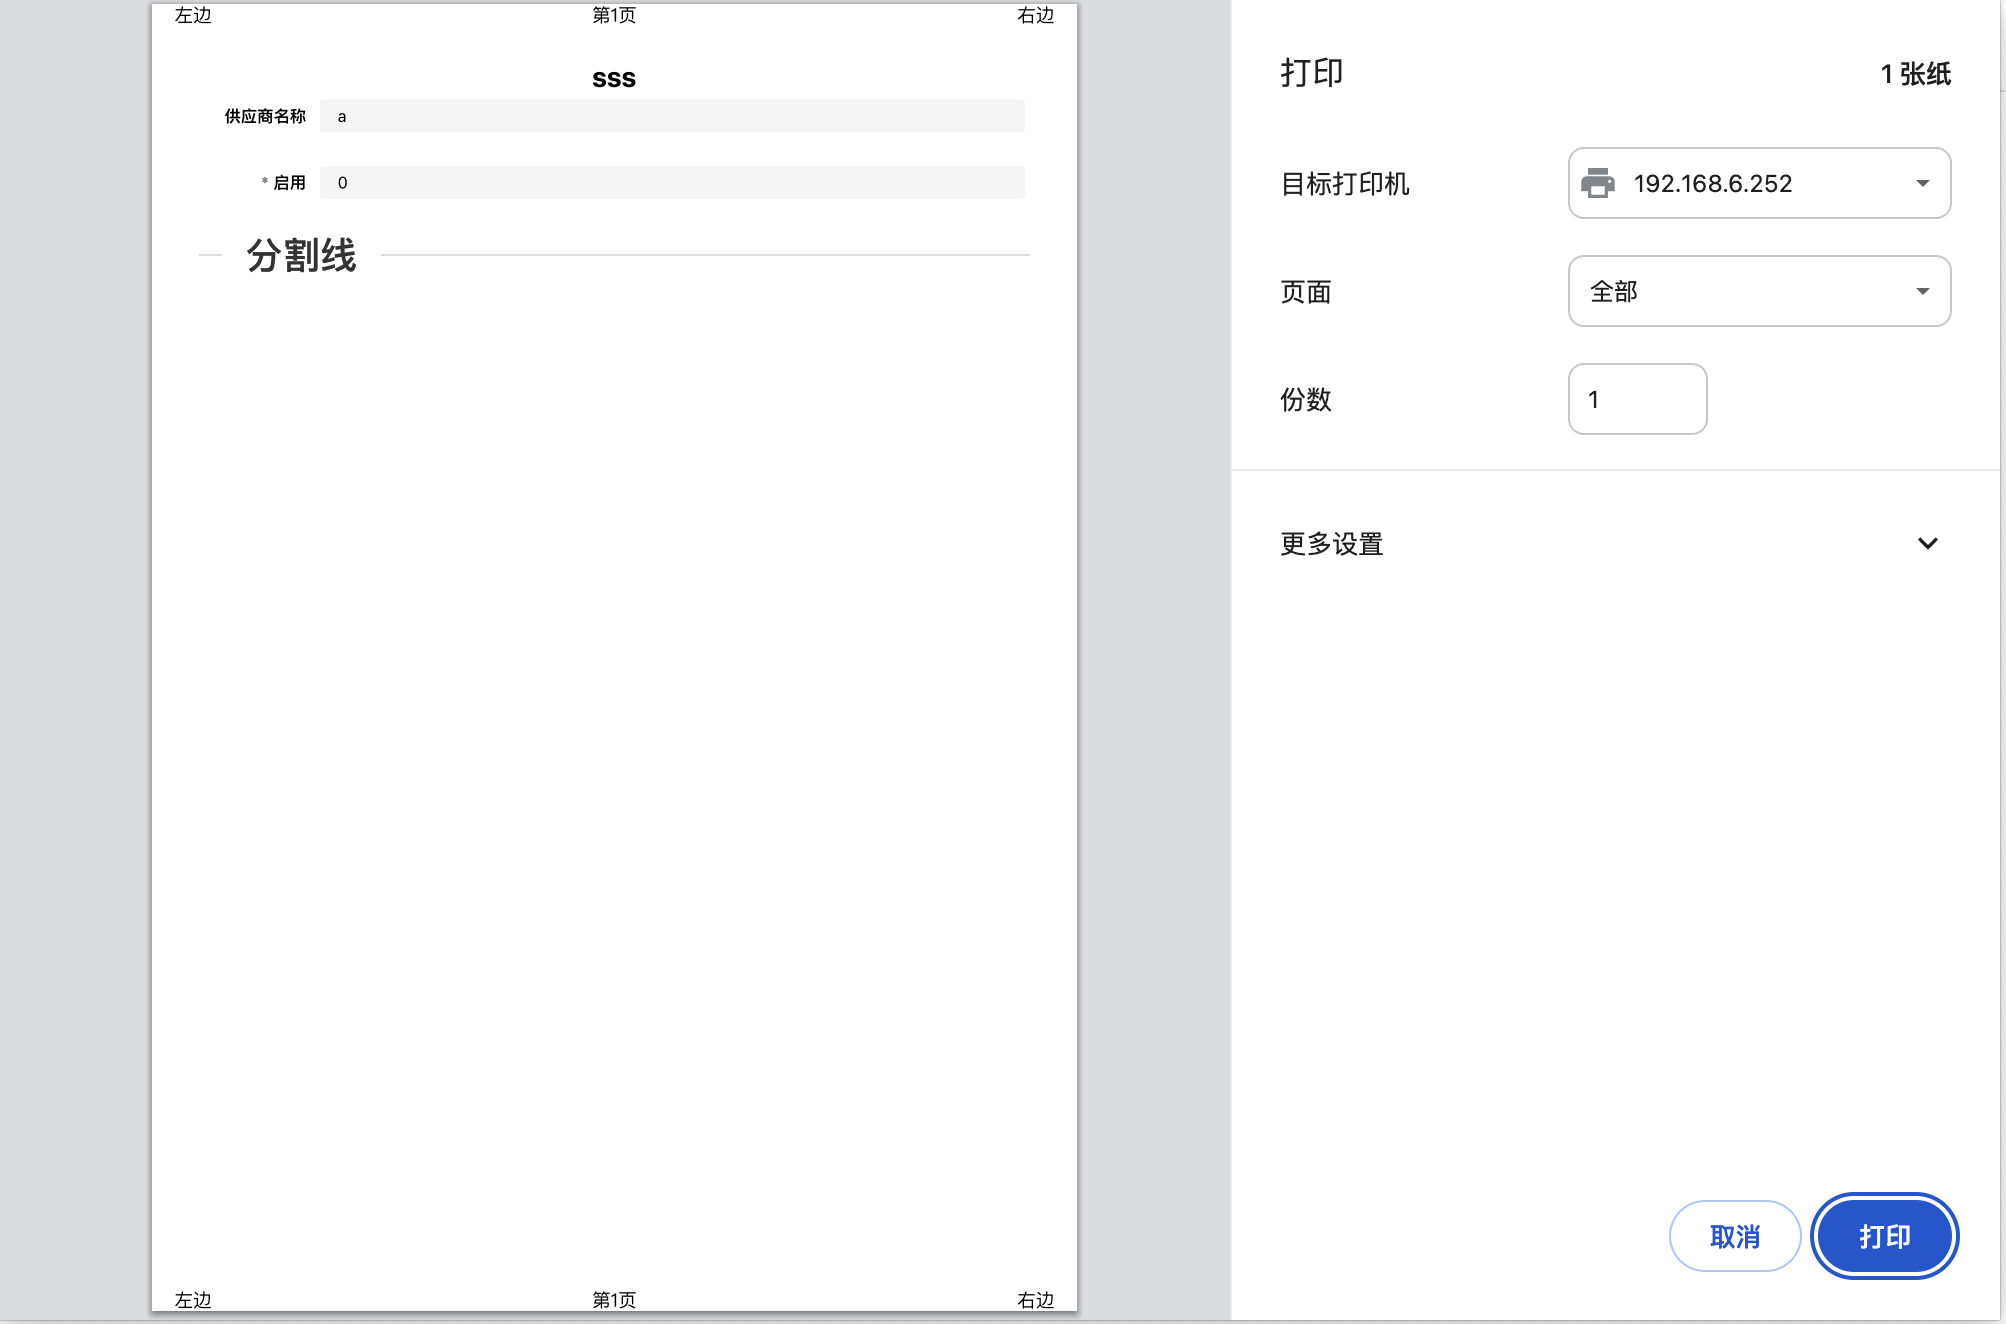This screenshot has width=2006, height=1324.
Task: Click the 分割线 divider heading
Action: tap(301, 255)
